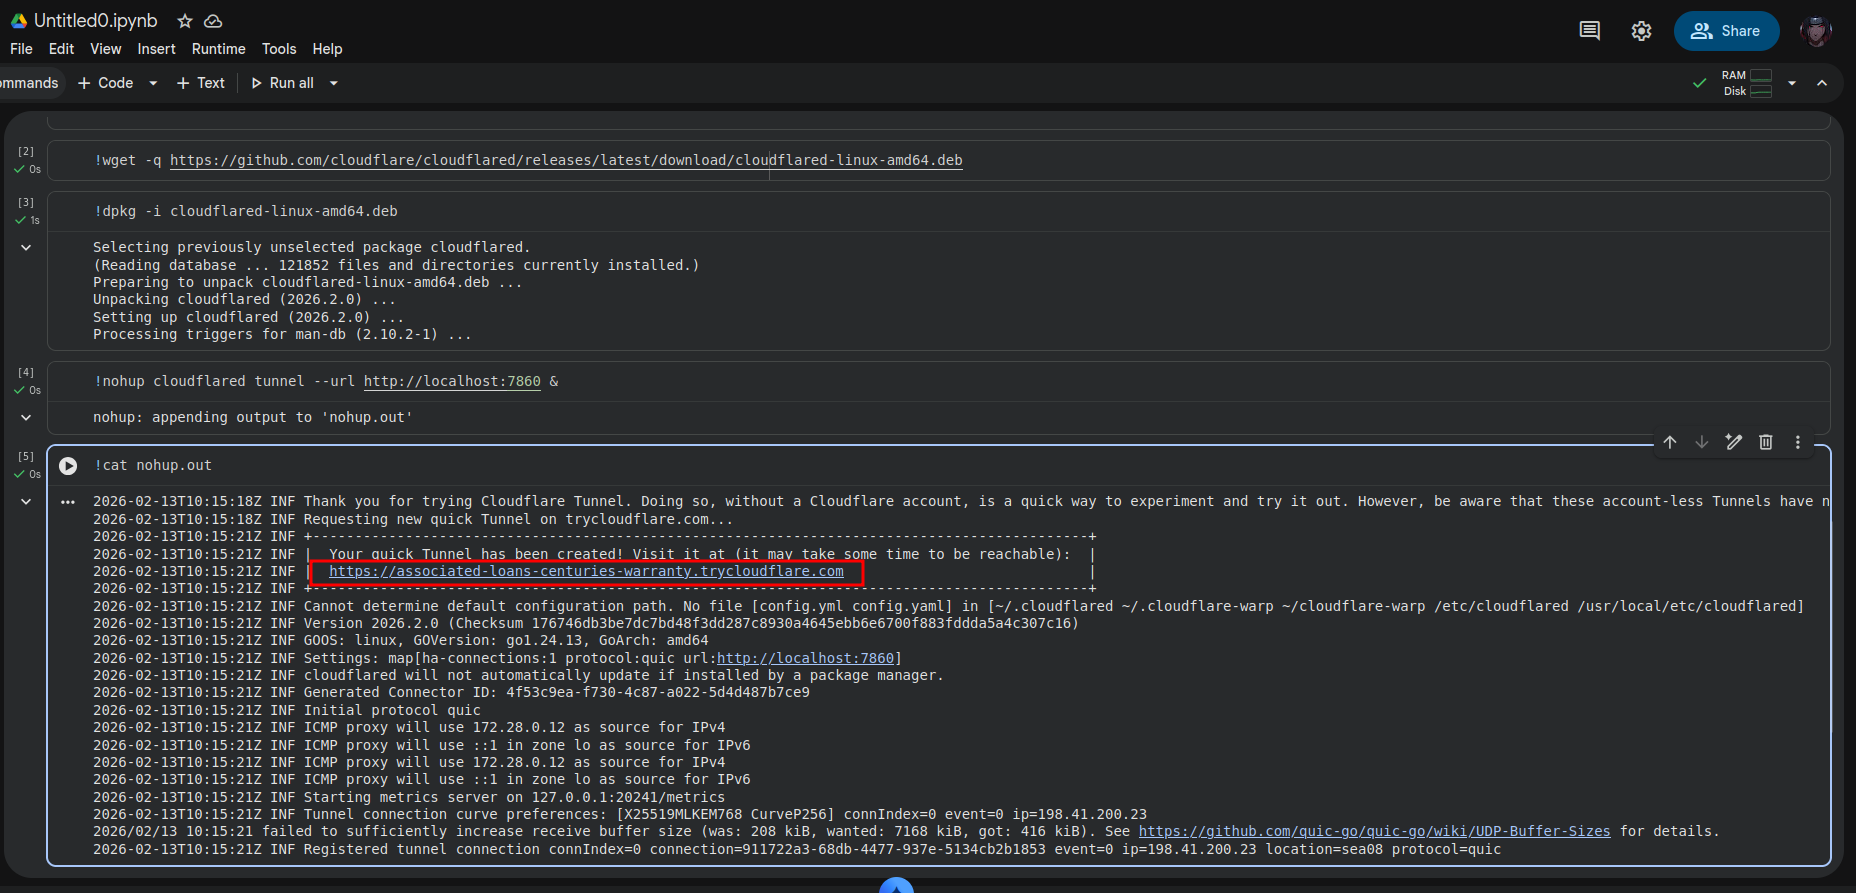The height and width of the screenshot is (893, 1856).
Task: Delete the selected cell with trash icon
Action: pyautogui.click(x=1766, y=442)
